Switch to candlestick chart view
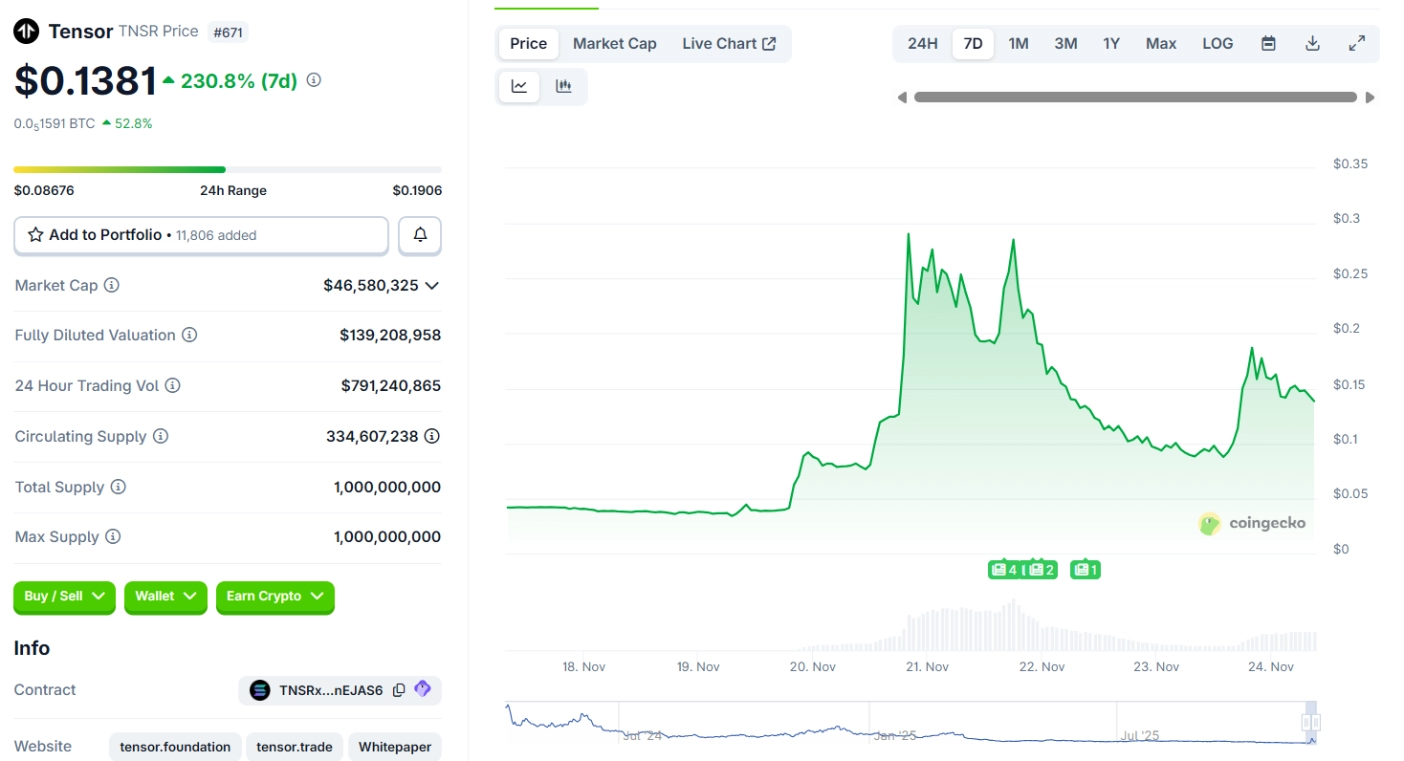1404x761 pixels. click(564, 86)
